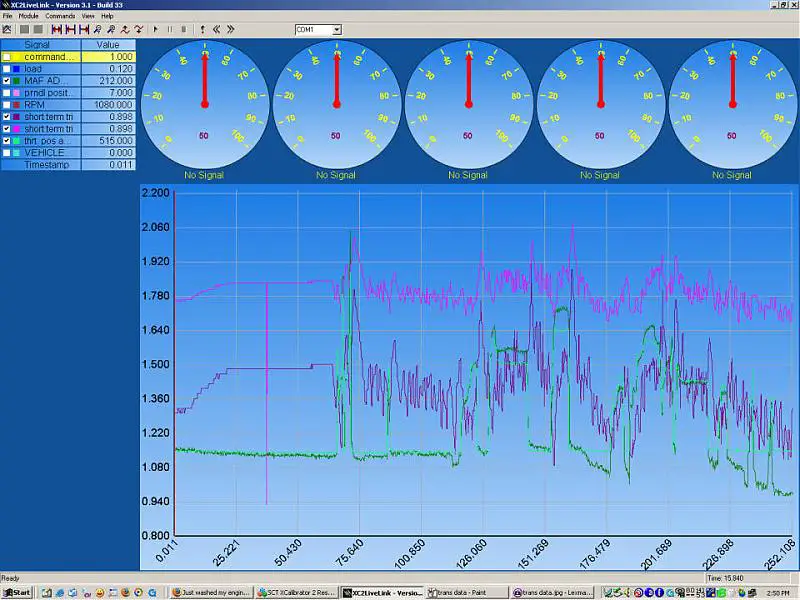Open the Module menu

[x=29, y=16]
